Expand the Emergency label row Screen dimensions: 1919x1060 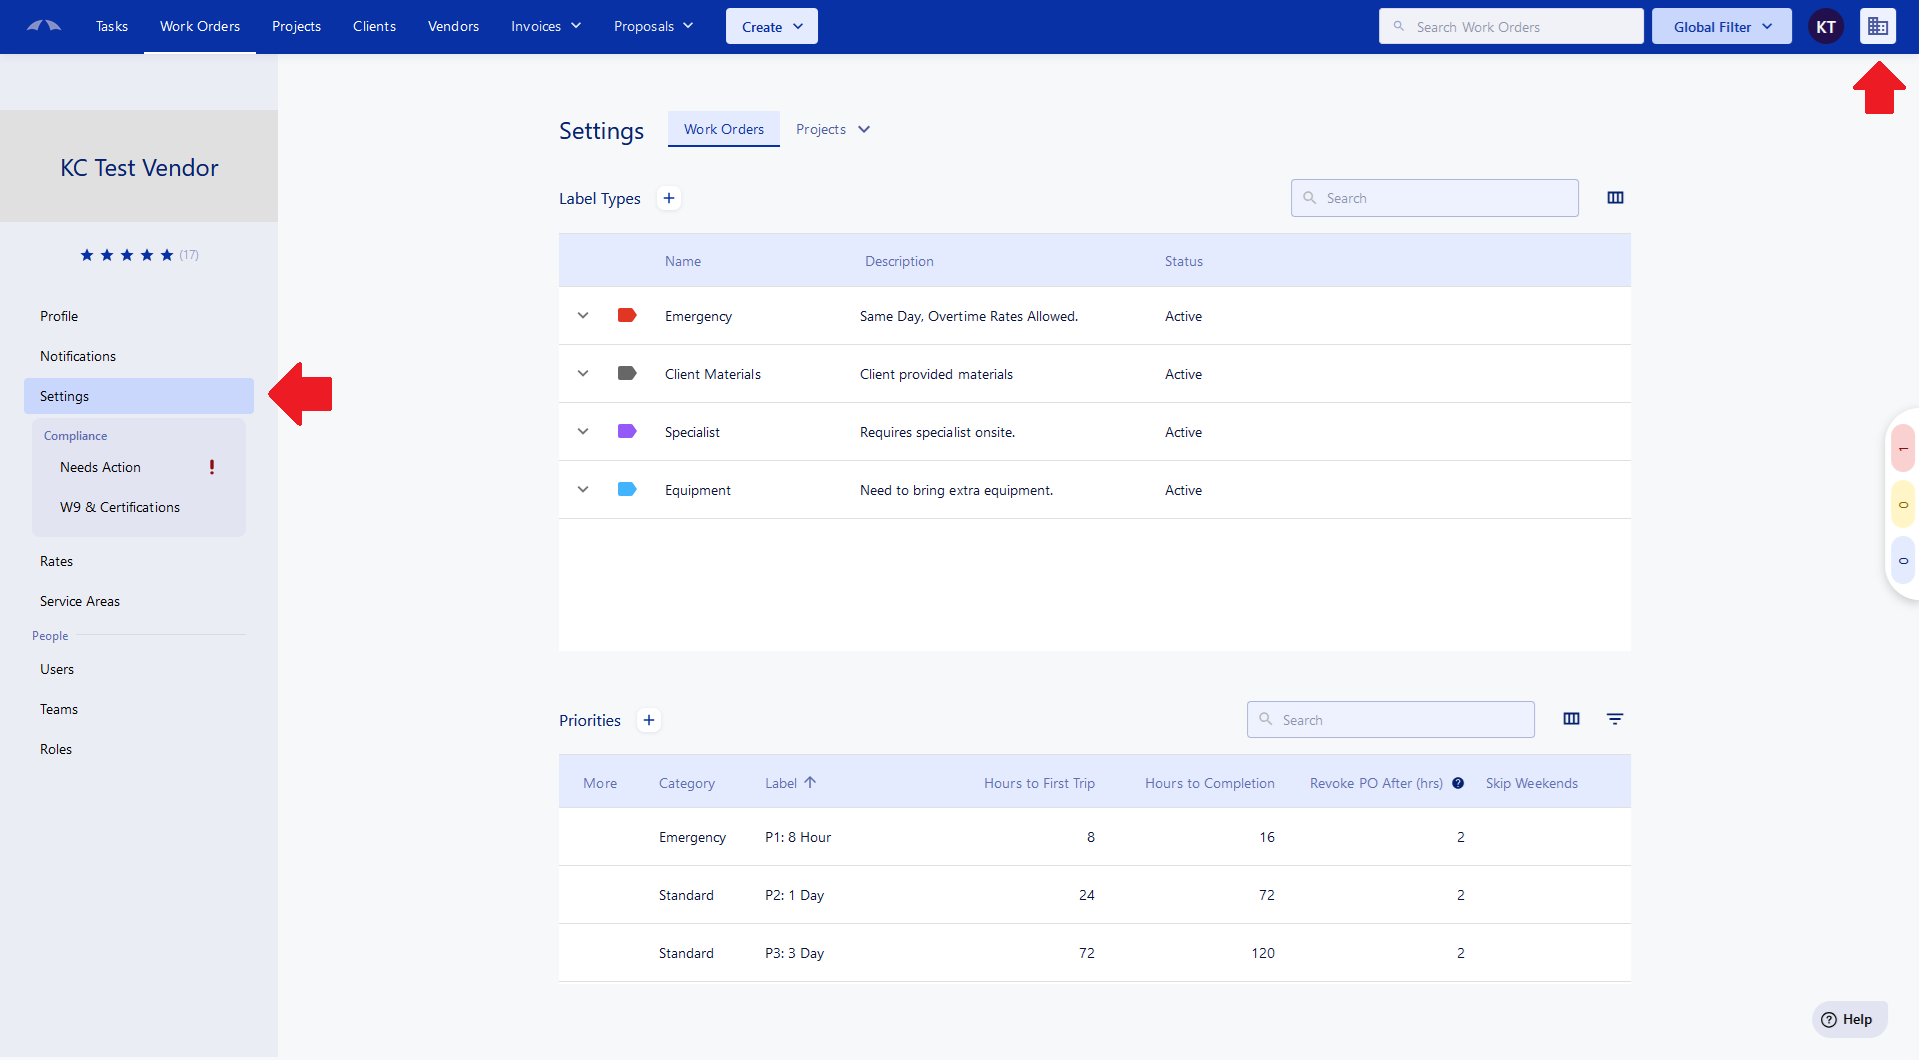583,316
